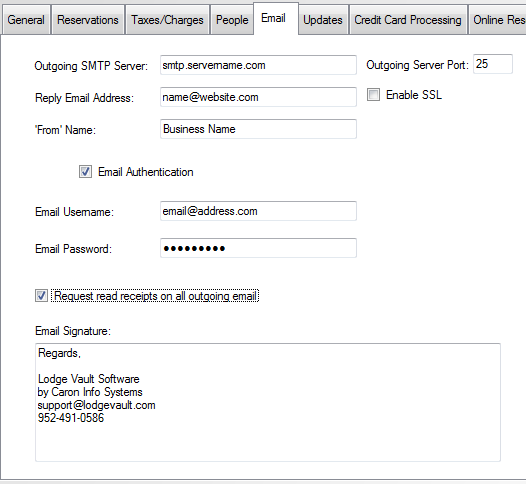Uncheck Email Authentication checkbox

pos(86,172)
